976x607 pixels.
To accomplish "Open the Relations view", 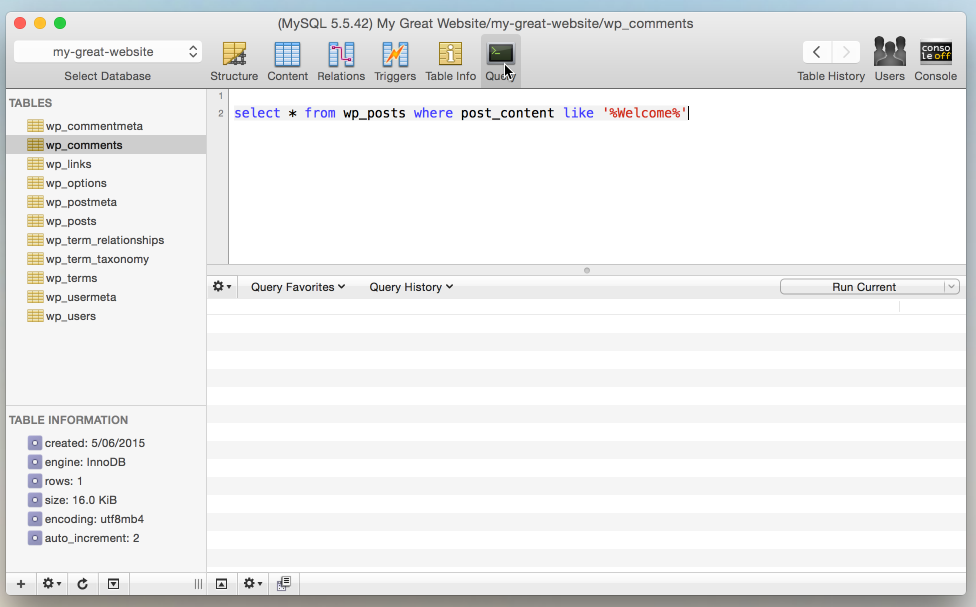I will pos(341,55).
